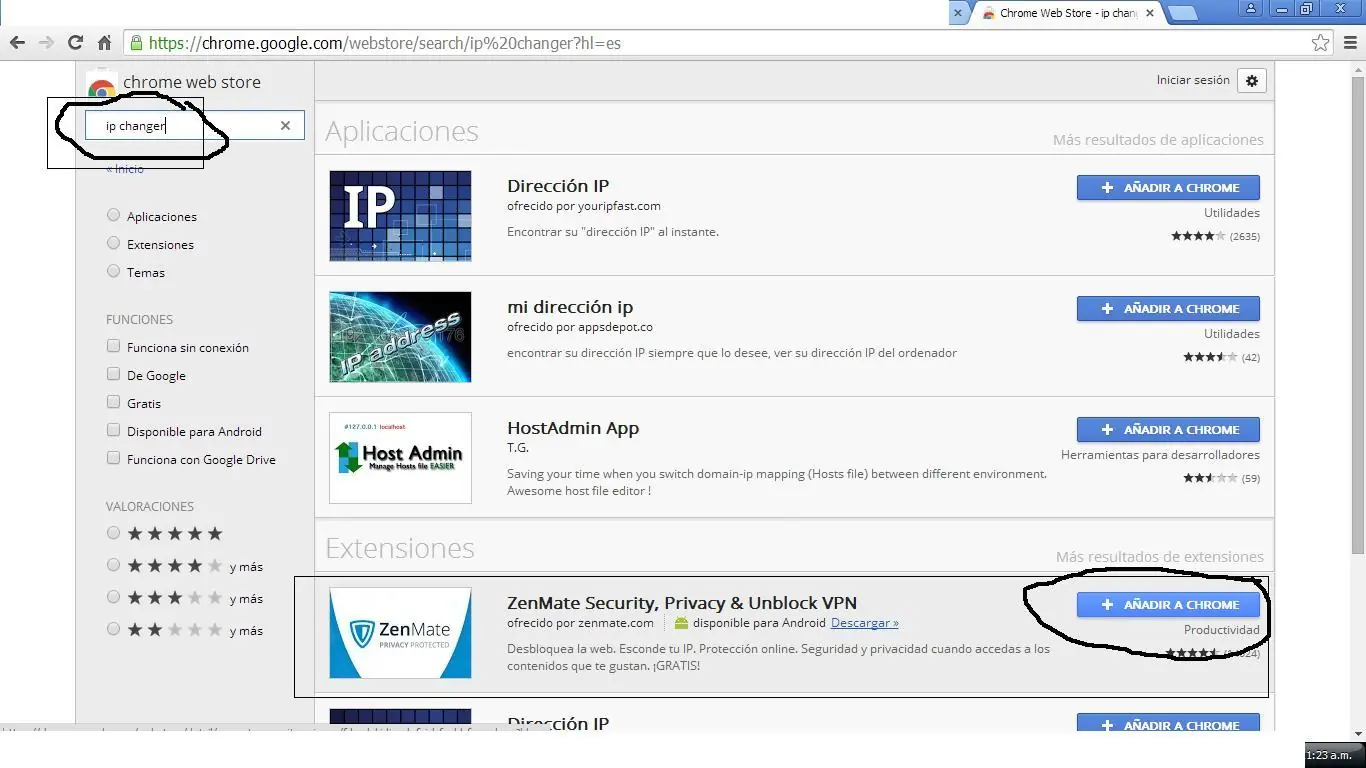1366x768 pixels.
Task: Tick Funciona con Google Drive
Action: pyautogui.click(x=114, y=459)
